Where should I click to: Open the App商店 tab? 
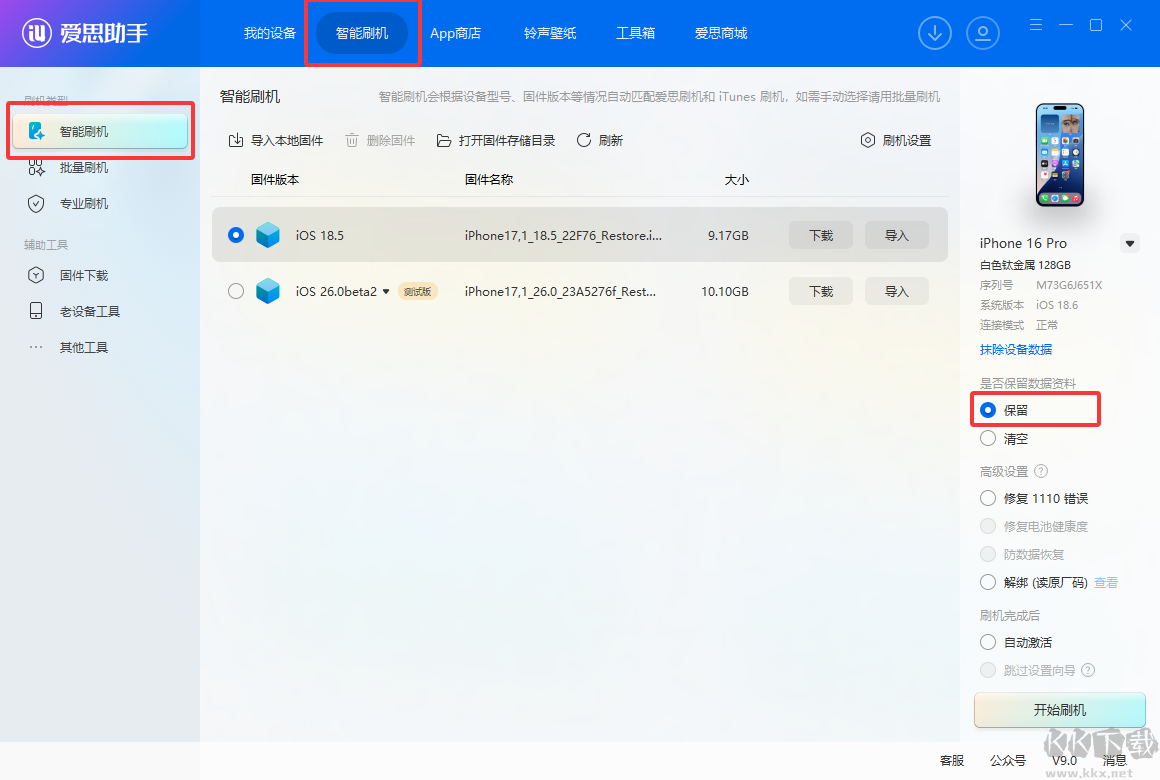456,33
